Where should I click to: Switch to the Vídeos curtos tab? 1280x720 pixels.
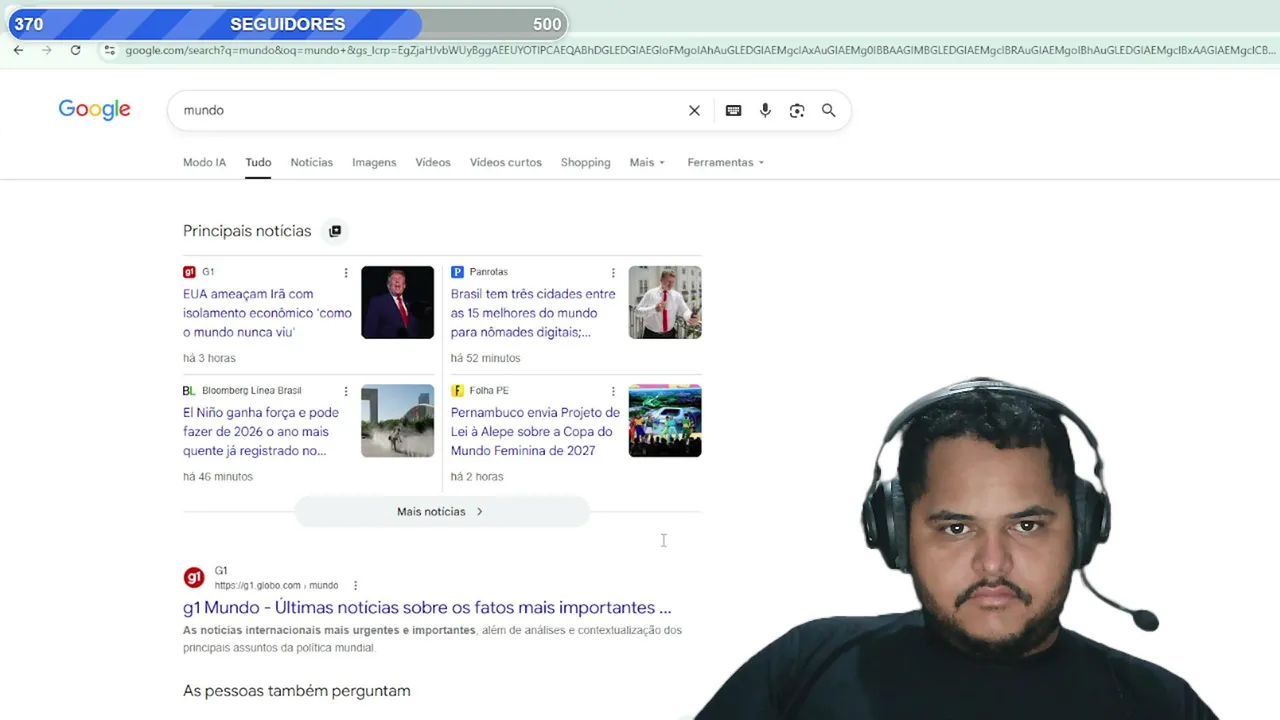tap(505, 162)
